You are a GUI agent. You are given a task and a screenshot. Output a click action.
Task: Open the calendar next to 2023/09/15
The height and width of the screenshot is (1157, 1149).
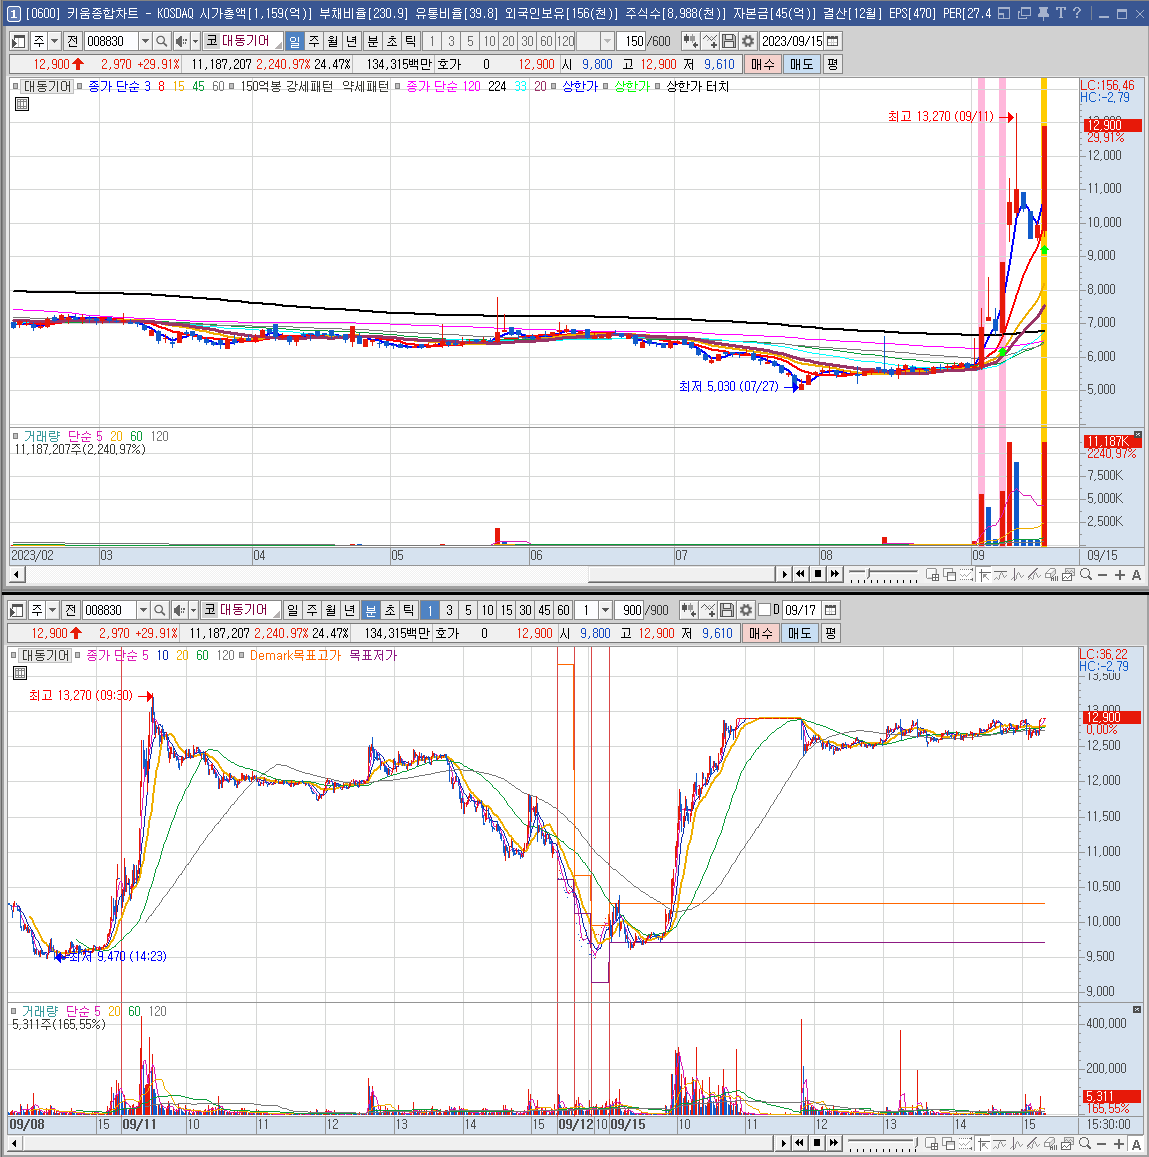pos(832,41)
